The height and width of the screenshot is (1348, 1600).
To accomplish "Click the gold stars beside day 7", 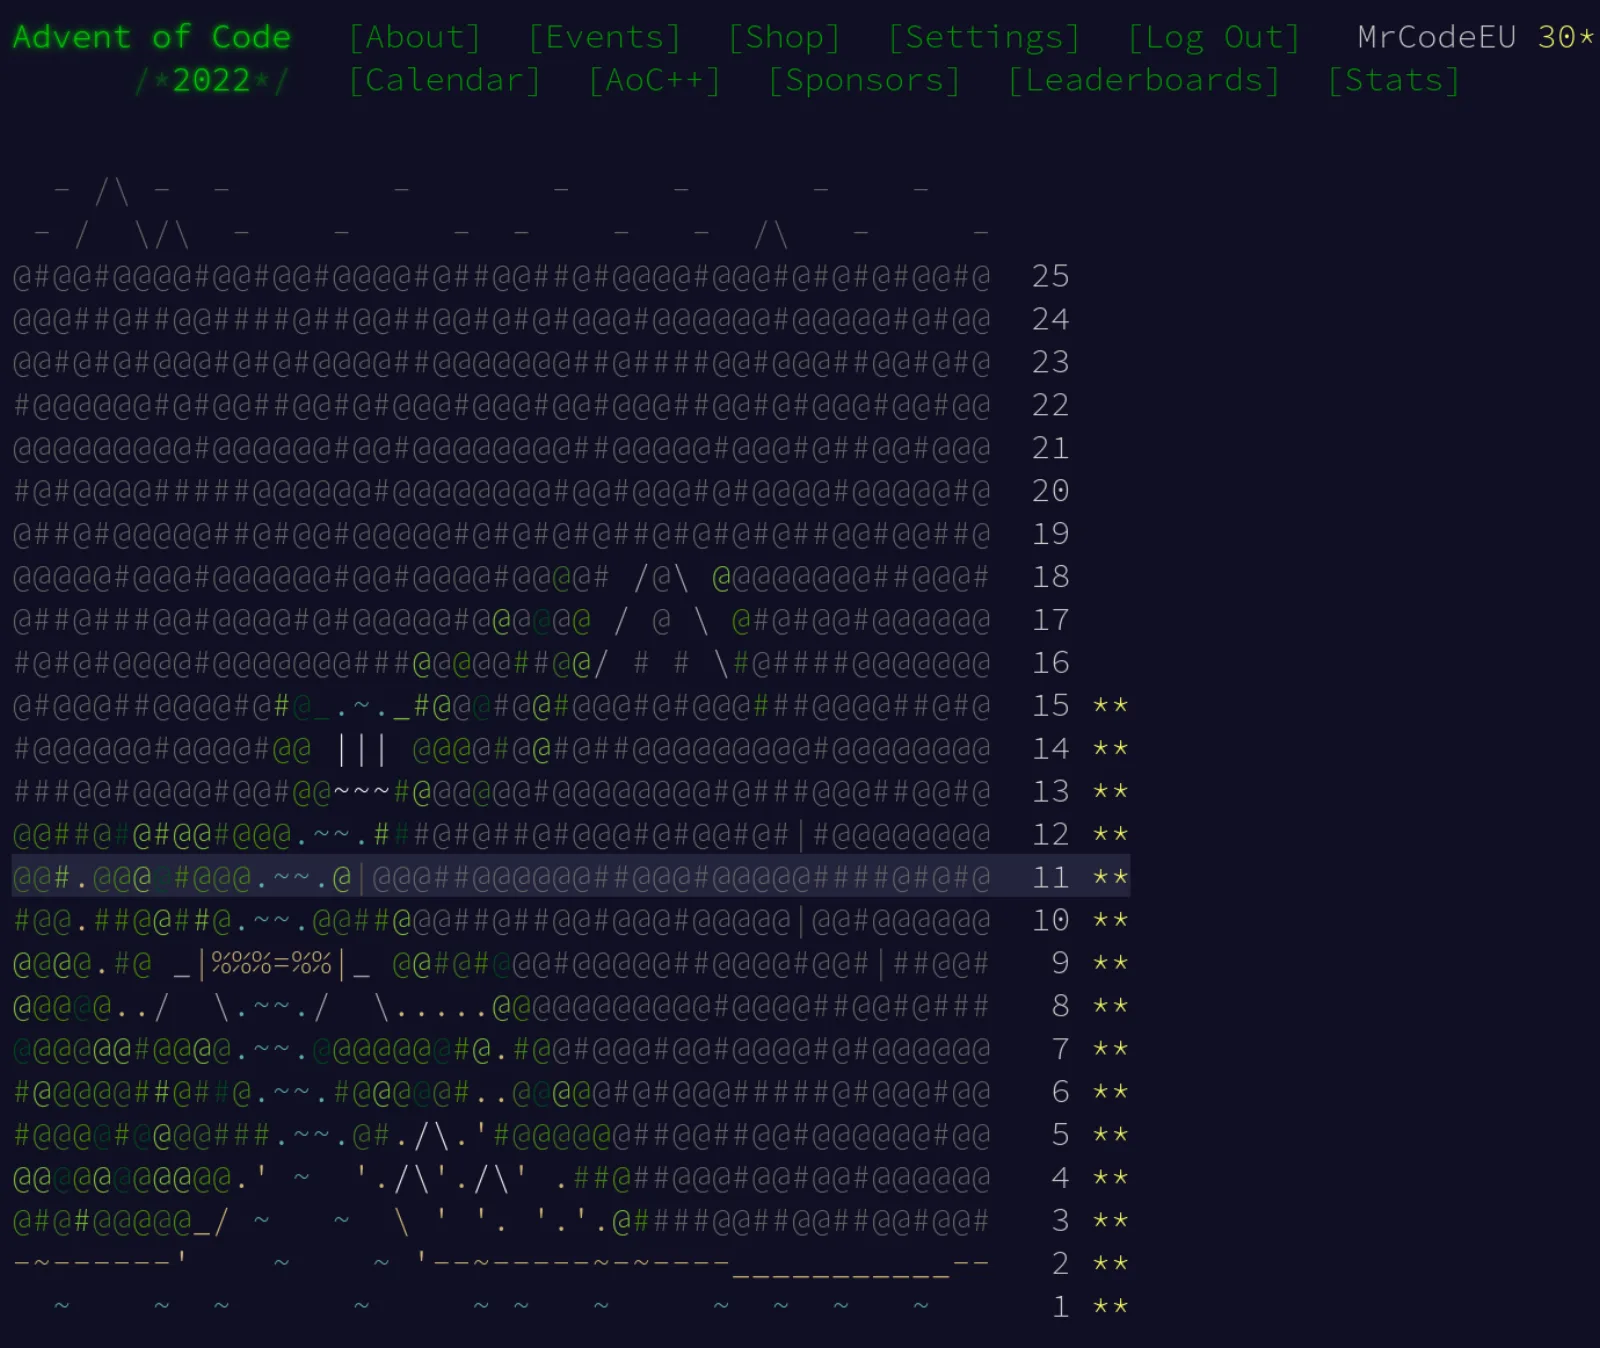I will [x=1111, y=1049].
